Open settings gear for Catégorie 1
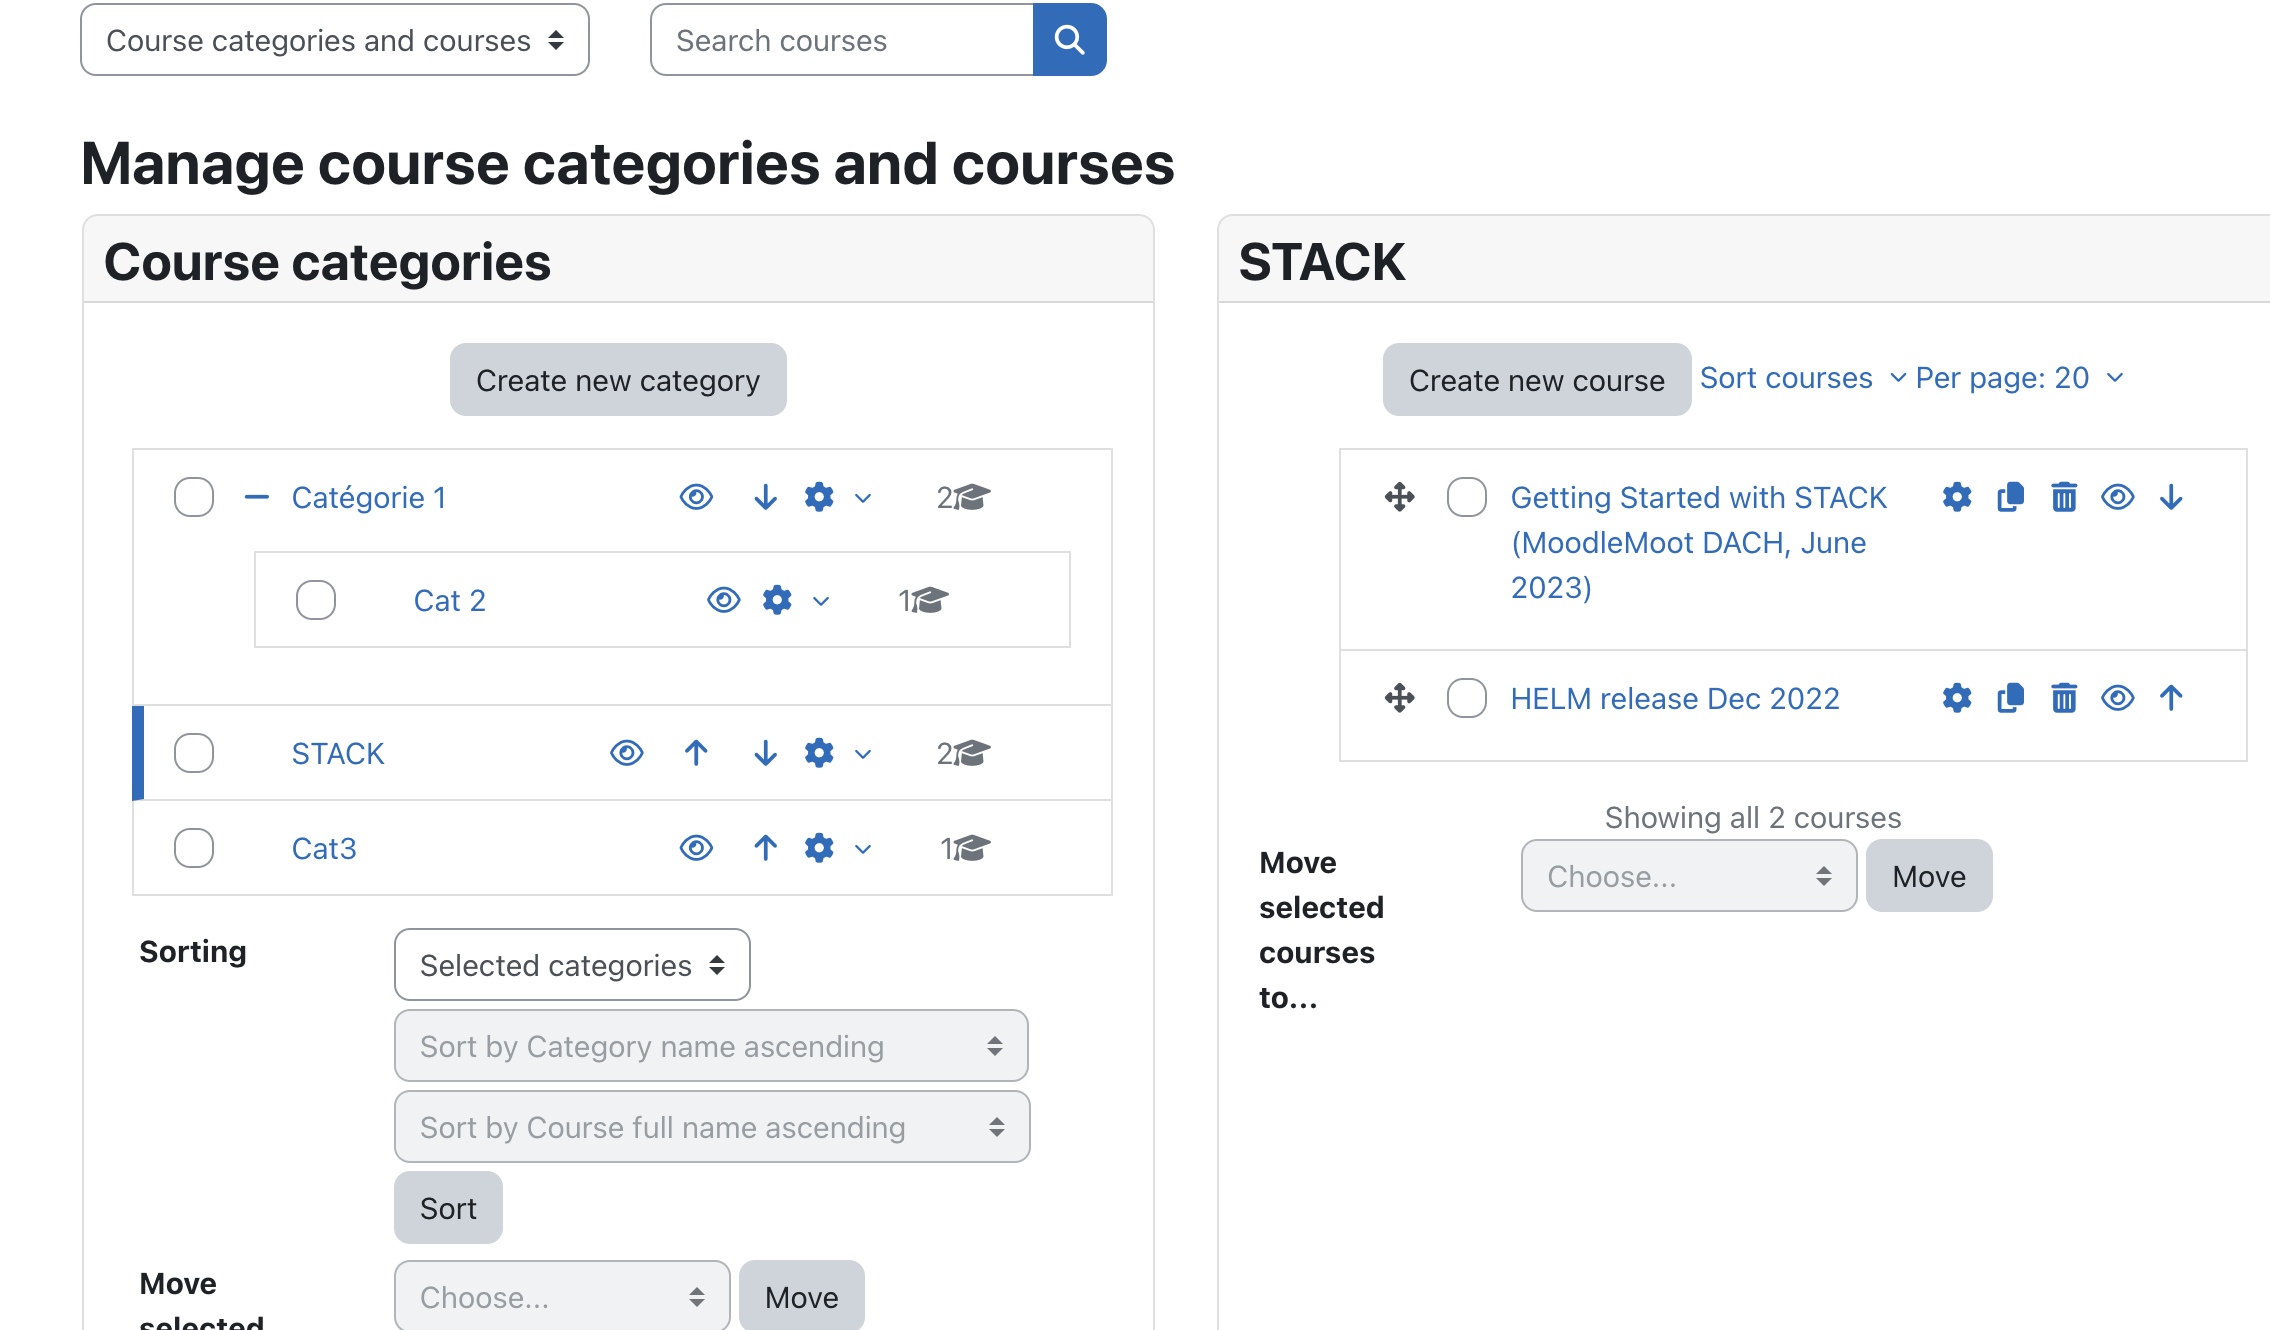Image resolution: width=2270 pixels, height=1330 pixels. [x=819, y=497]
